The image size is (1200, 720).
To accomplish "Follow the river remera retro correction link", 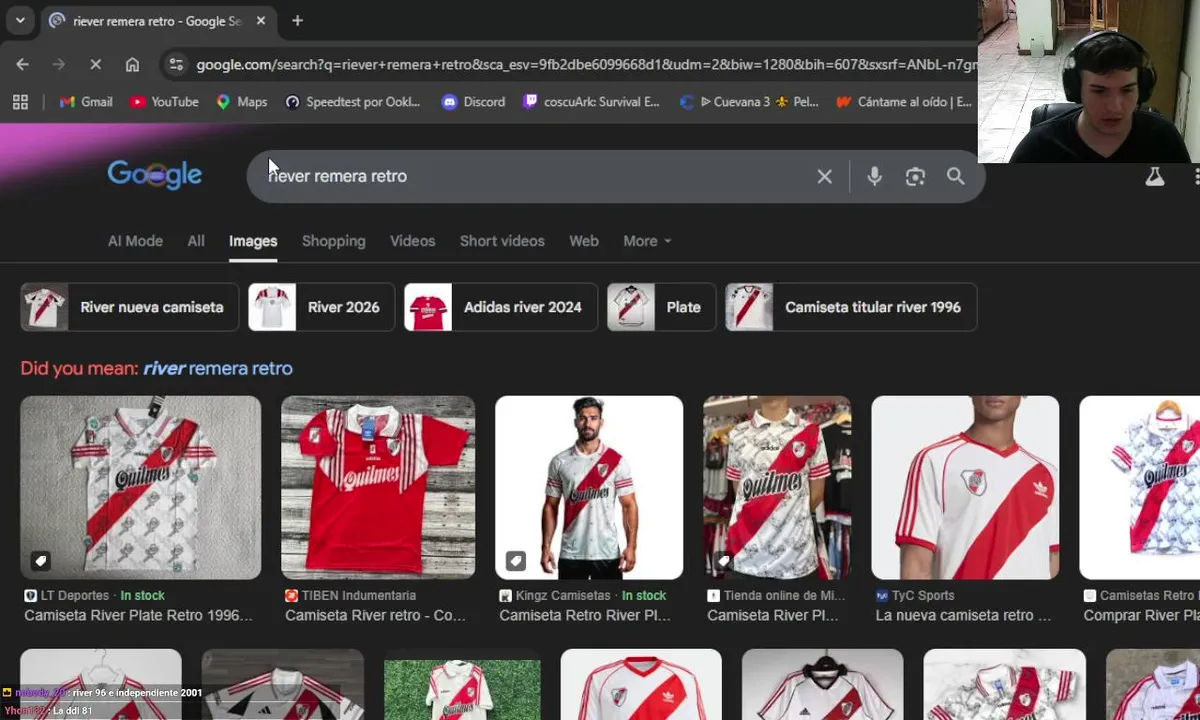I will [x=217, y=368].
